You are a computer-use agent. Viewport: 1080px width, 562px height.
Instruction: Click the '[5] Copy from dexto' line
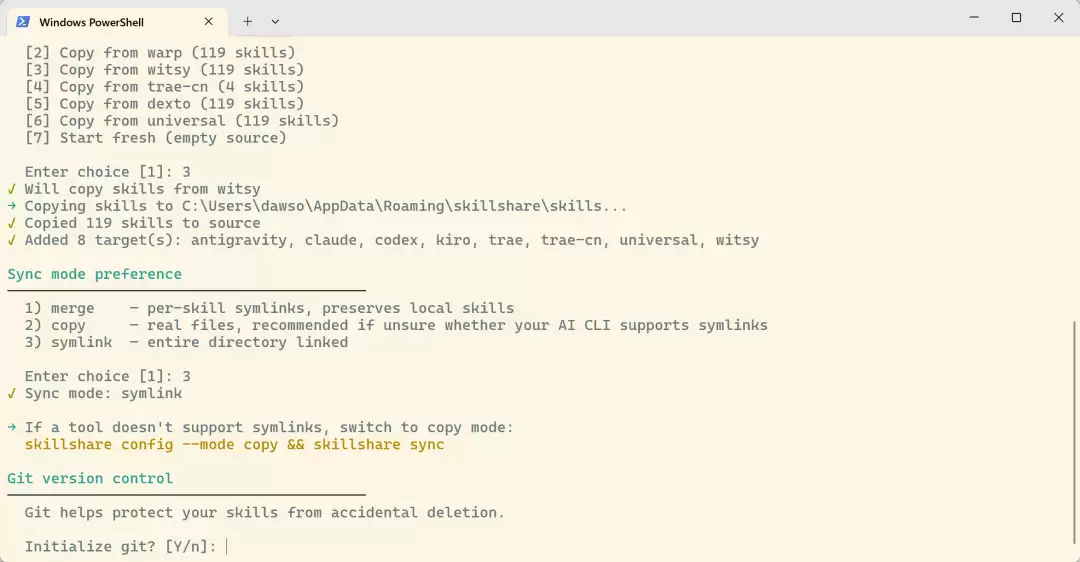coord(164,104)
